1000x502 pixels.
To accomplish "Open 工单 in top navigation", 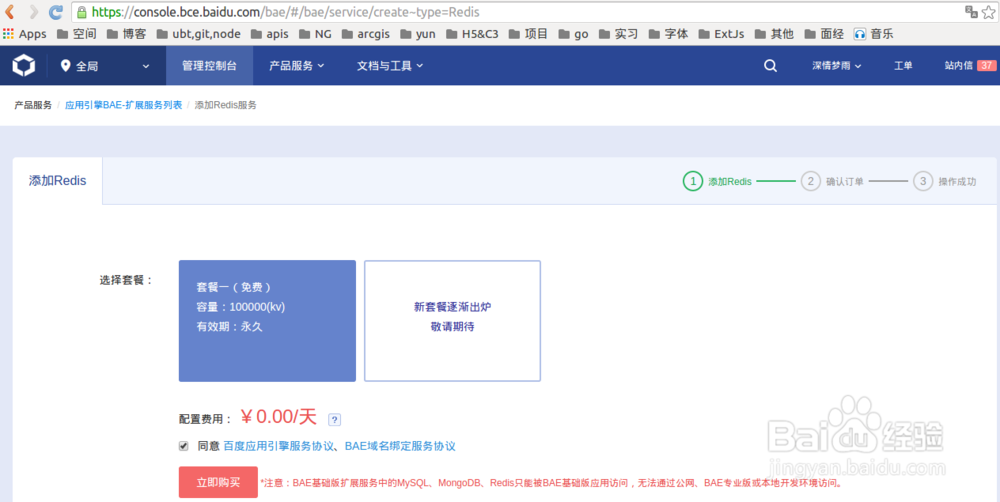I will pyautogui.click(x=903, y=66).
